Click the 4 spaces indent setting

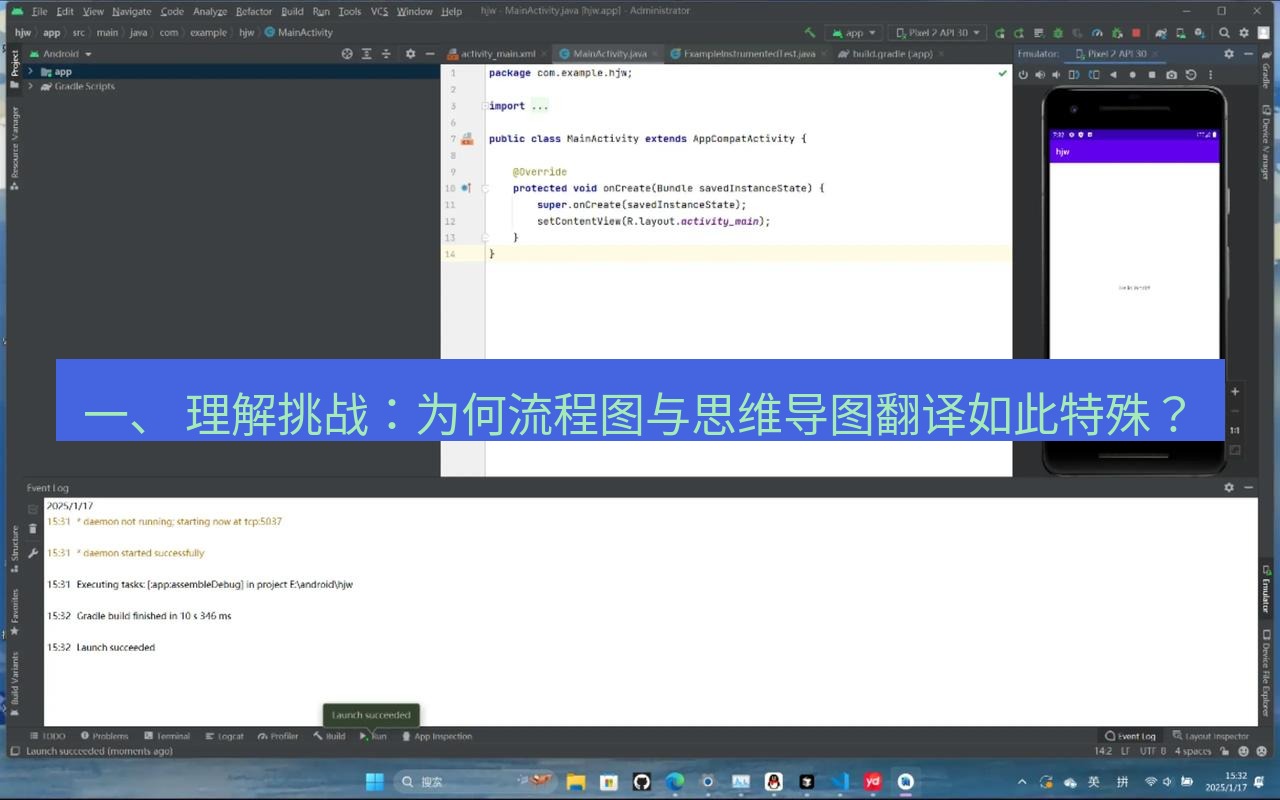pyautogui.click(x=1193, y=751)
